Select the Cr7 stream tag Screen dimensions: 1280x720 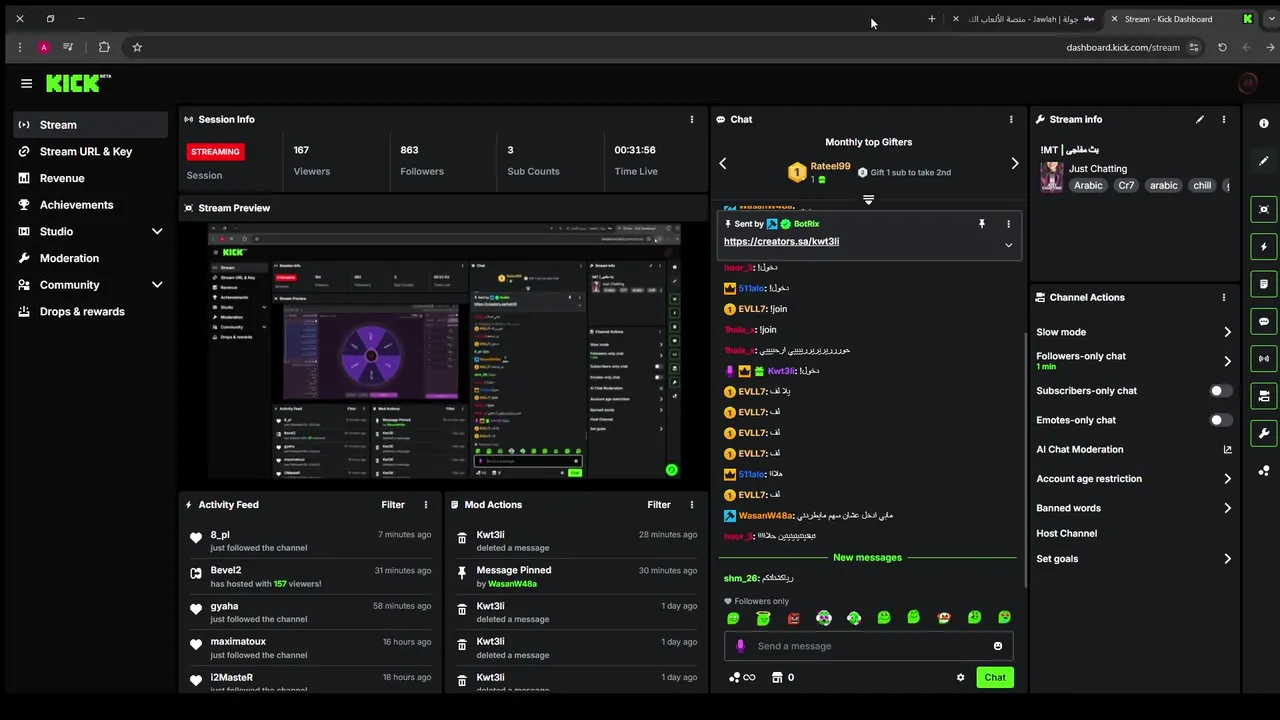click(1127, 186)
